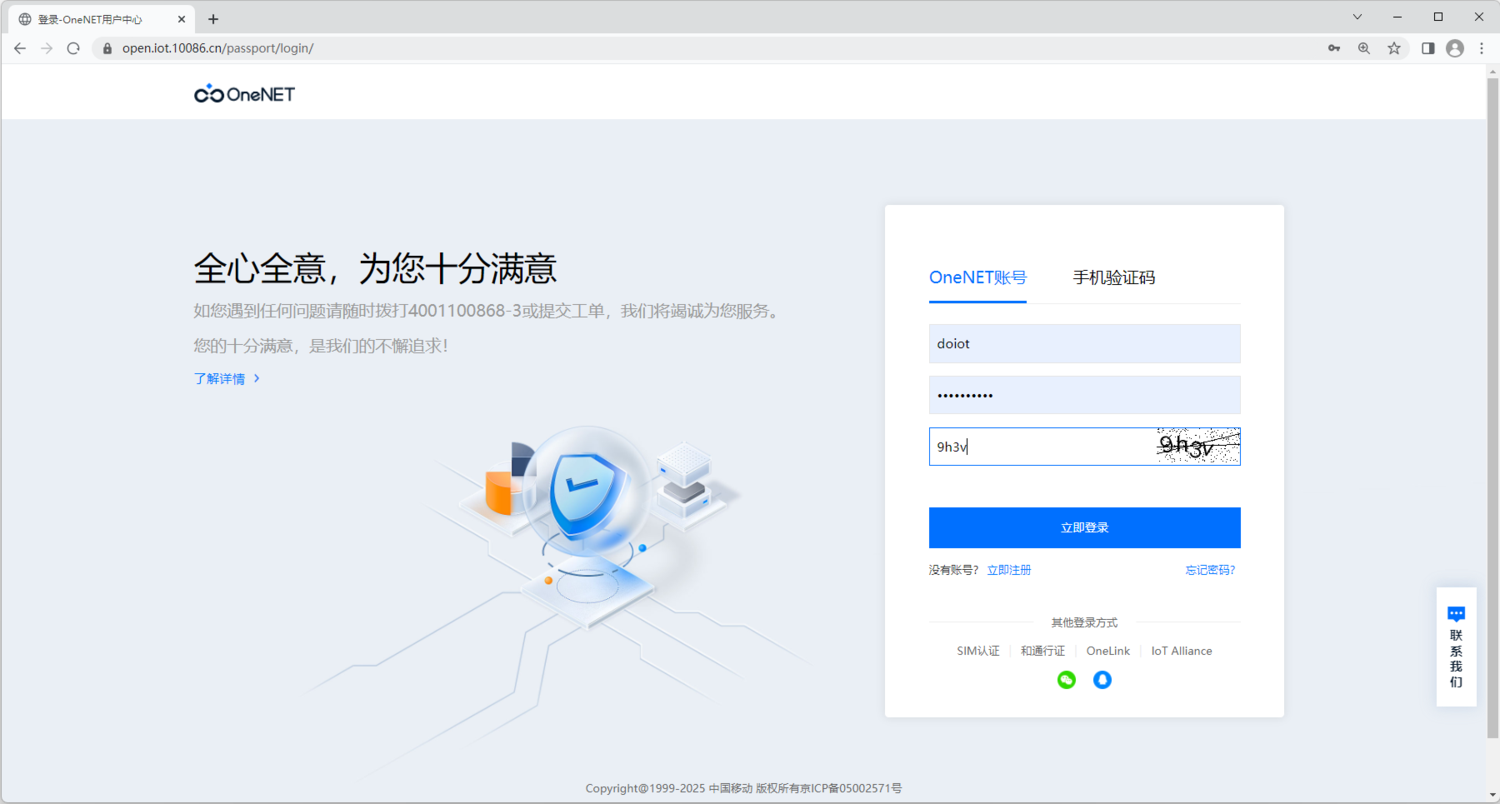Click the 立即注册 registration link

(1008, 569)
